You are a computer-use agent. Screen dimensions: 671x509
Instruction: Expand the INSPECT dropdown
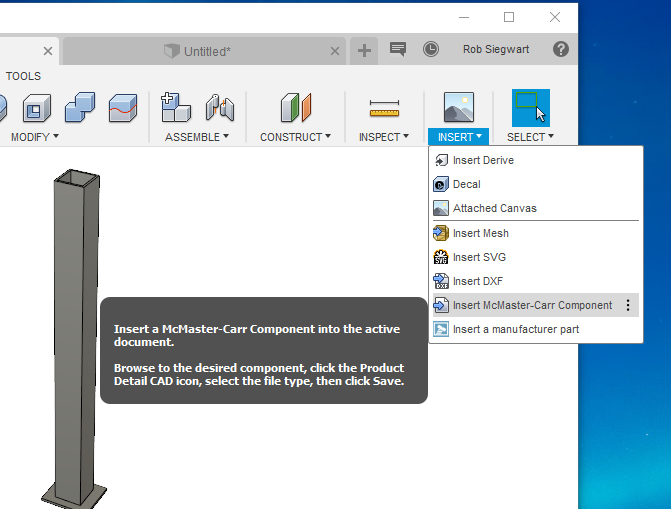click(x=384, y=137)
